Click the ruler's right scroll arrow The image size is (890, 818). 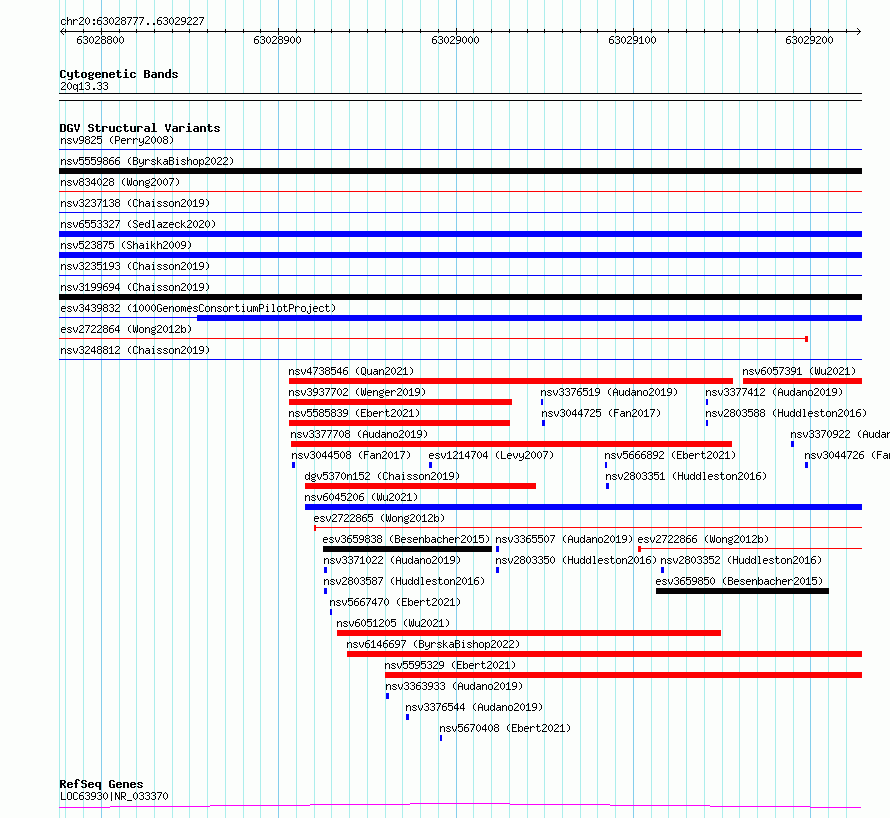[858, 31]
